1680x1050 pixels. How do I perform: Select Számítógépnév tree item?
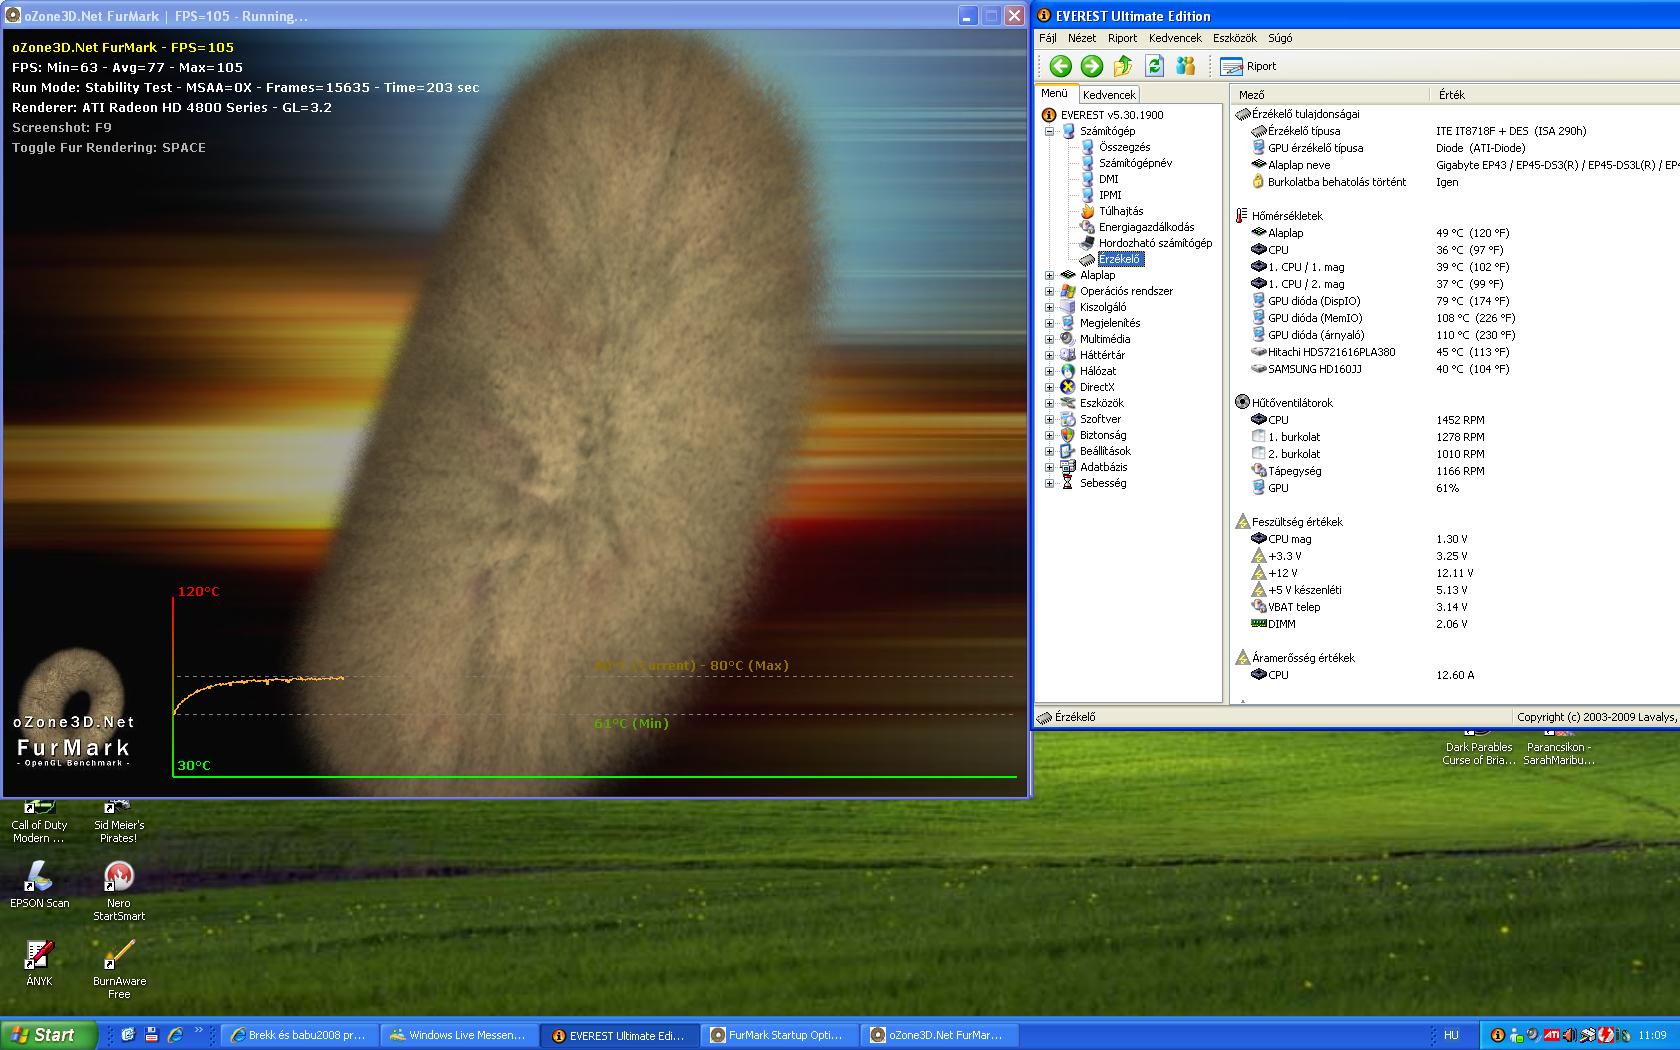pyautogui.click(x=1135, y=163)
